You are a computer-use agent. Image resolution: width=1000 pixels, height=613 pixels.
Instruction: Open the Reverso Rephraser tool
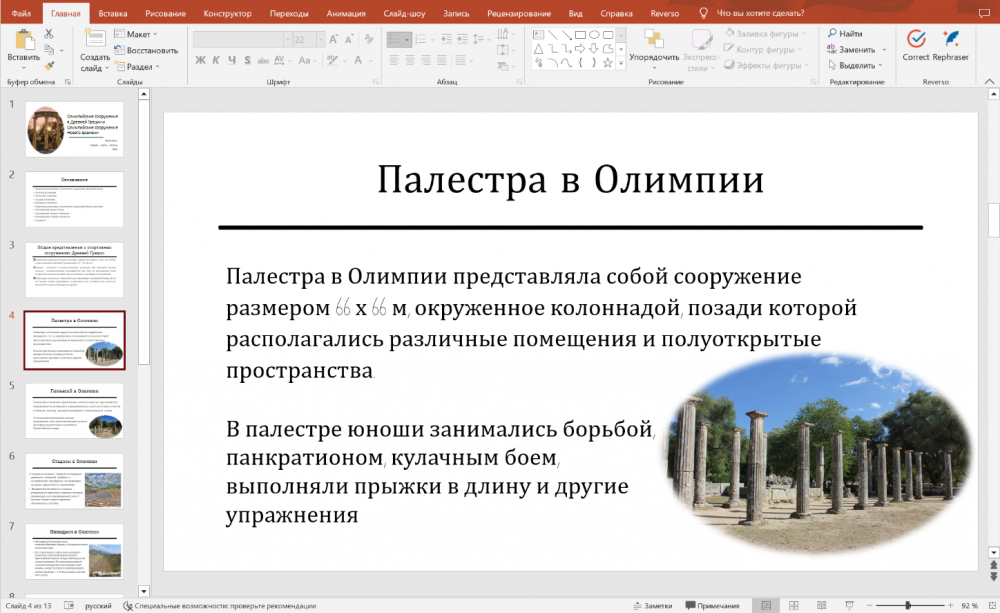point(950,38)
